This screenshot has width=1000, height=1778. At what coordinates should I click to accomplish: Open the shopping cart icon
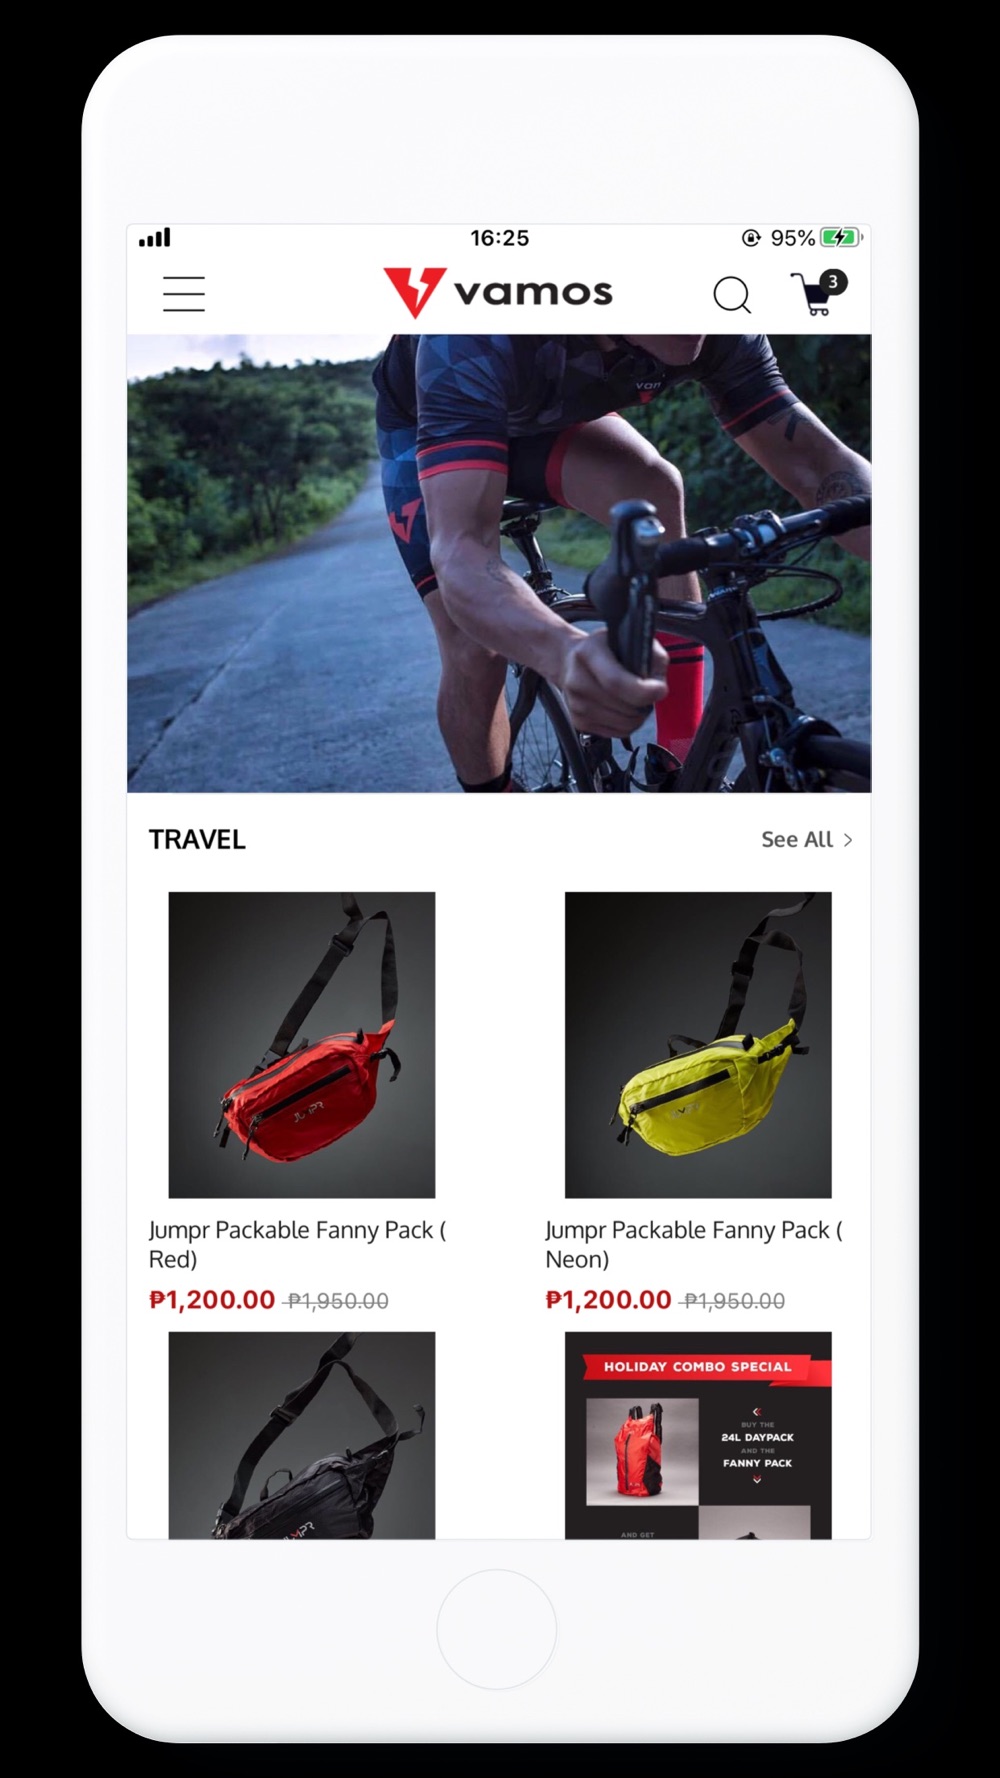pos(813,295)
